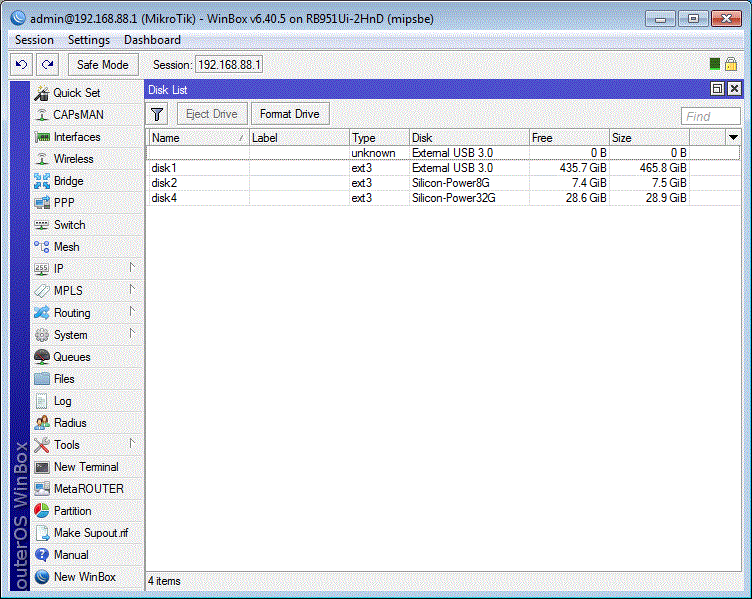Click the Tools wrench icon
The image size is (752, 599).
[x=42, y=445]
